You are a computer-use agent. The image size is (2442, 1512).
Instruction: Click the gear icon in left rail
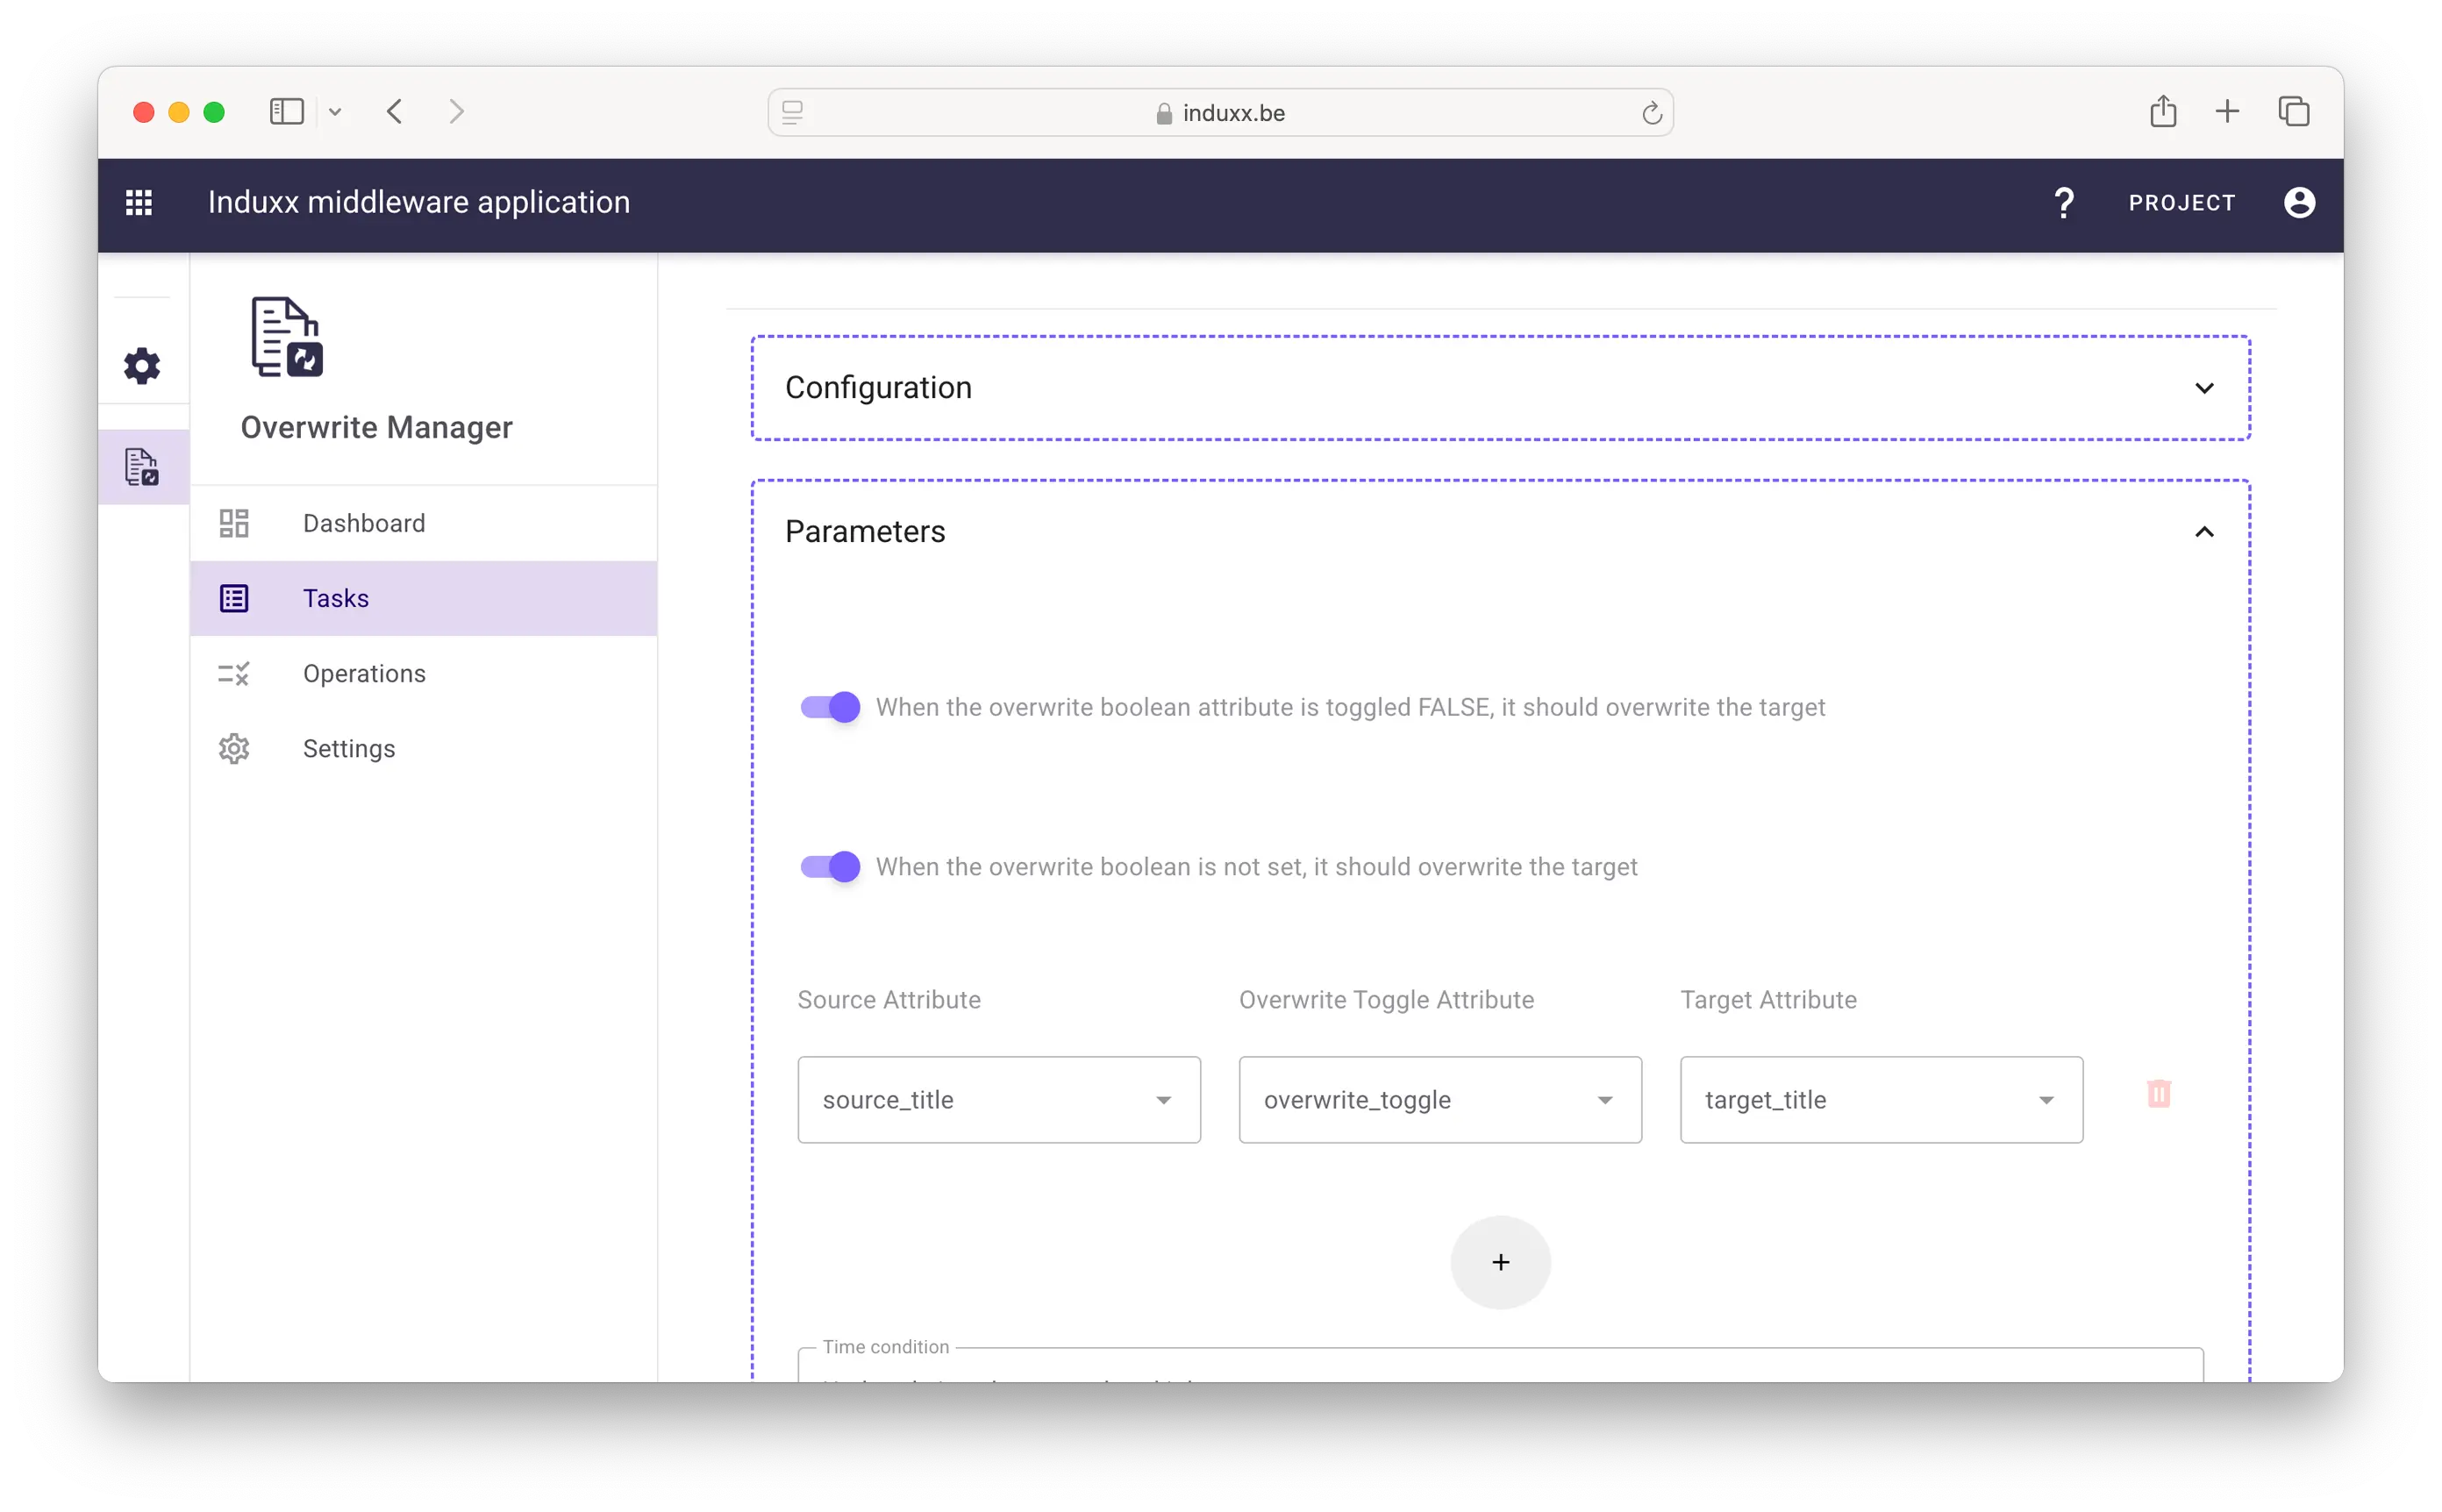tap(142, 366)
